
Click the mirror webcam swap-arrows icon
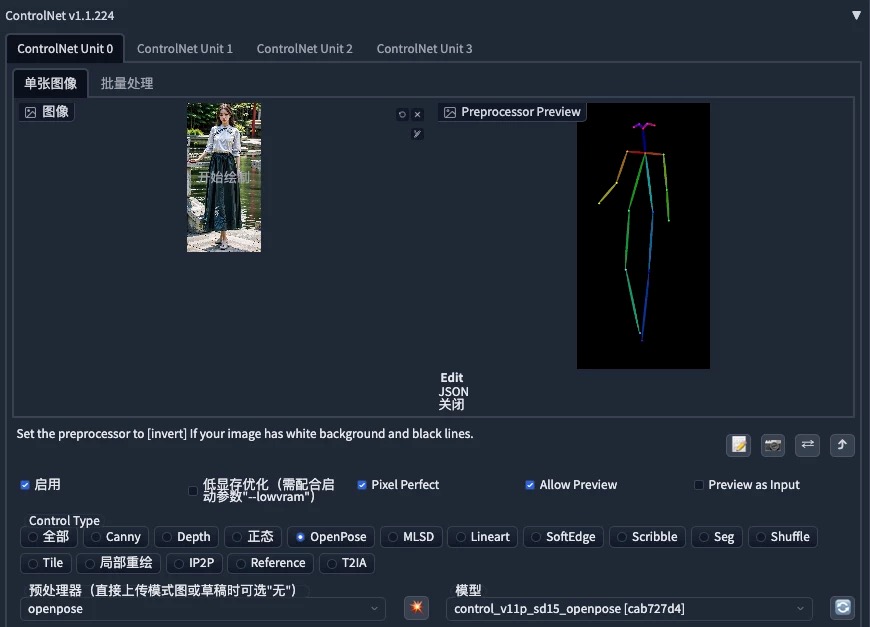pyautogui.click(x=807, y=445)
